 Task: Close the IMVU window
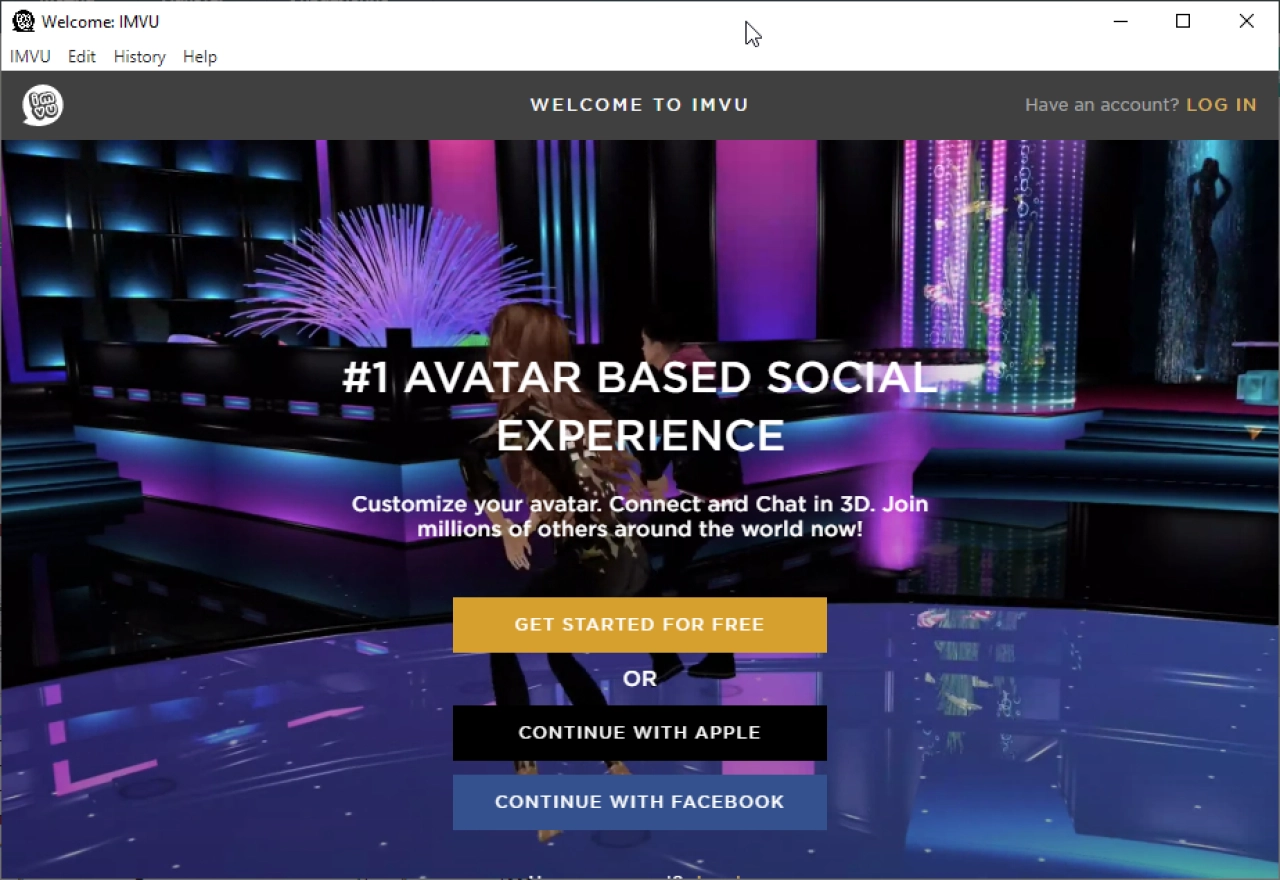[1247, 21]
